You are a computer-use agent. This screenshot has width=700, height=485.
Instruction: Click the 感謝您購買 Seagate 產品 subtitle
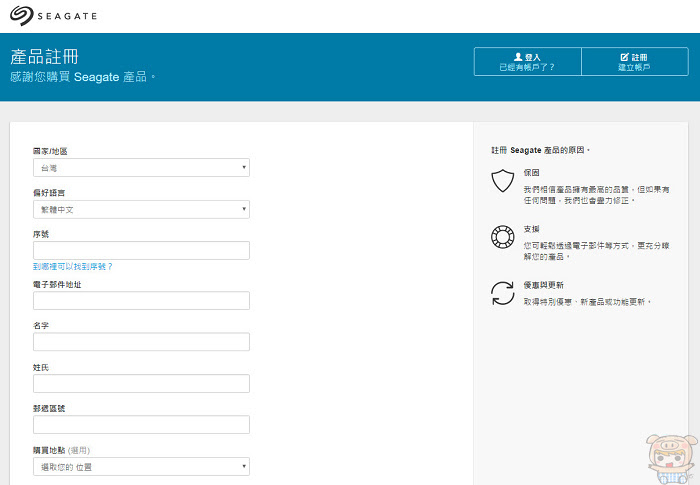pyautogui.click(x=83, y=77)
